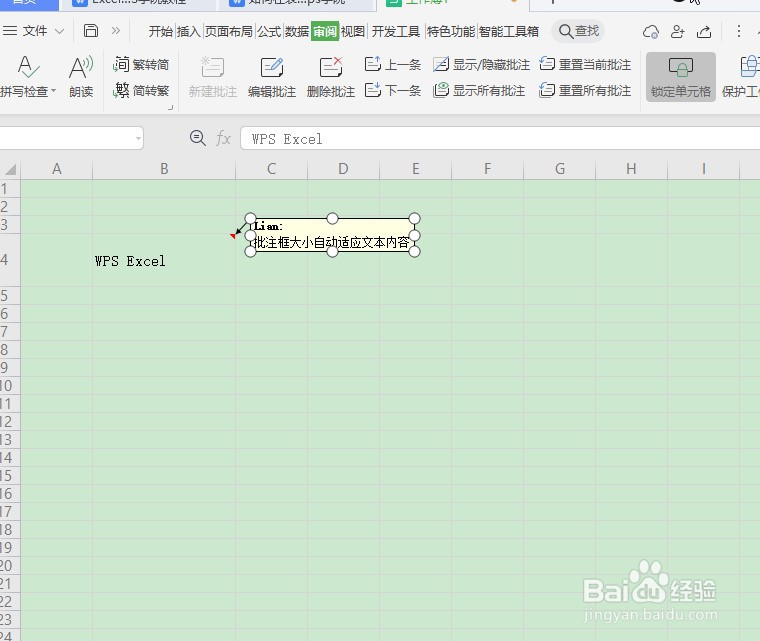Select column F header
Viewport: 760px width, 641px height.
487,169
